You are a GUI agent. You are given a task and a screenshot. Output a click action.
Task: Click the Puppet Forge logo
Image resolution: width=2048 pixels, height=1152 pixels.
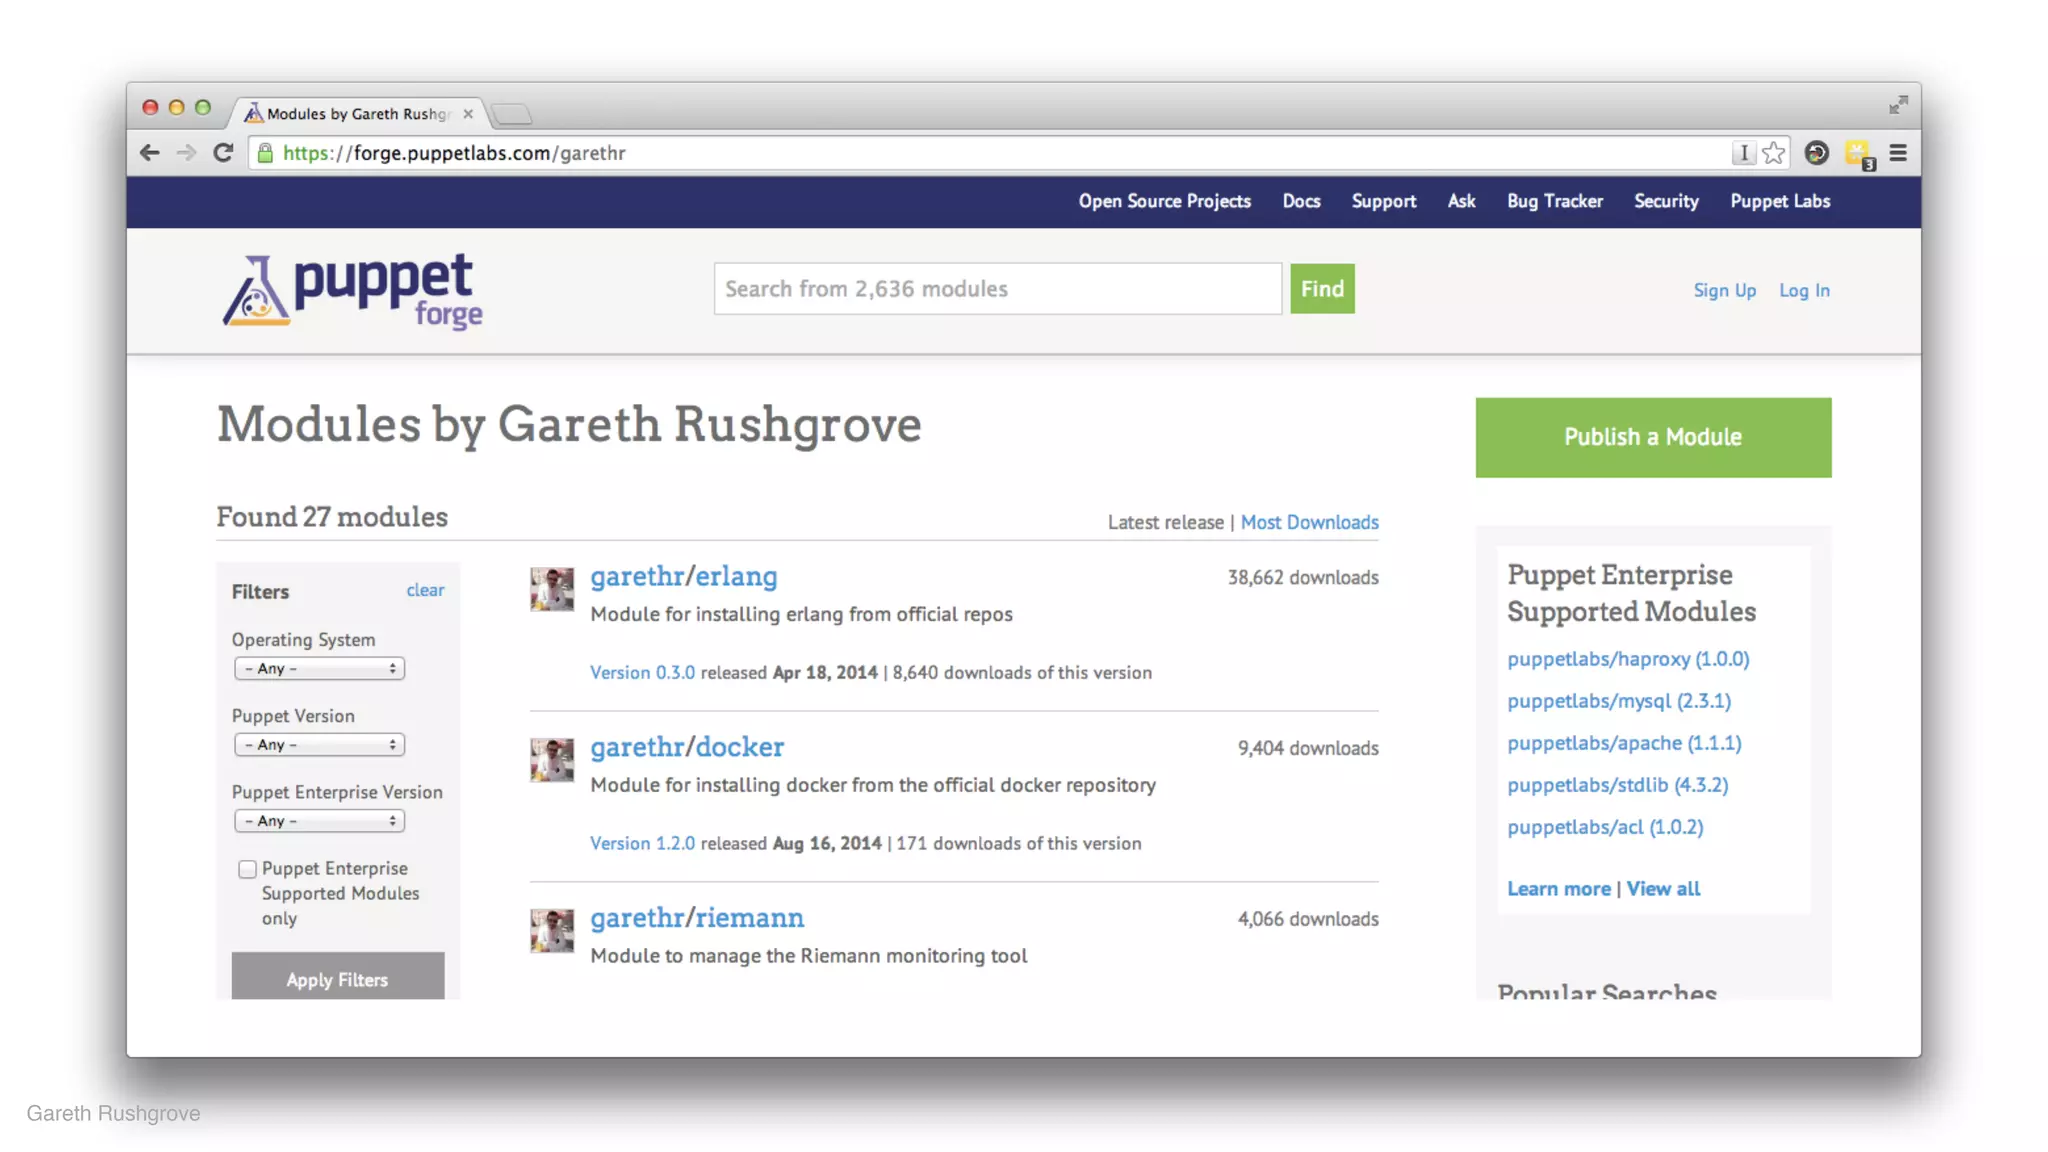tap(352, 291)
